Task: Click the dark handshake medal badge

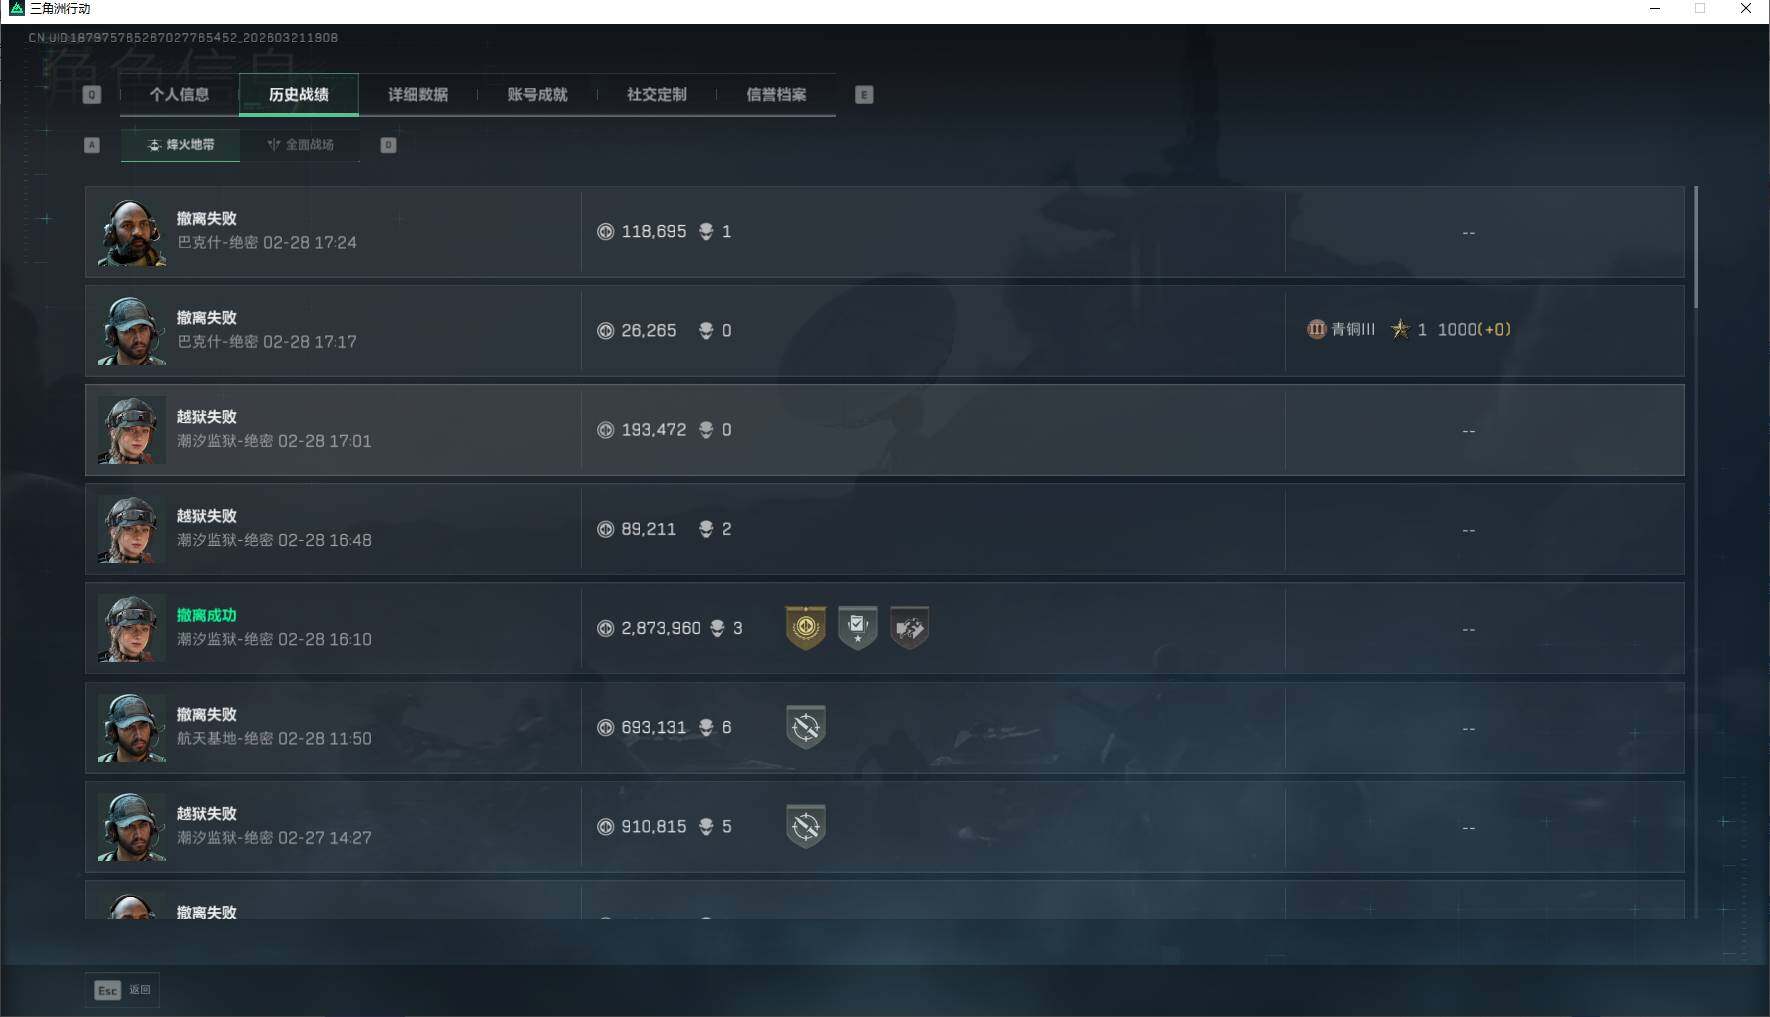Action: (909, 628)
